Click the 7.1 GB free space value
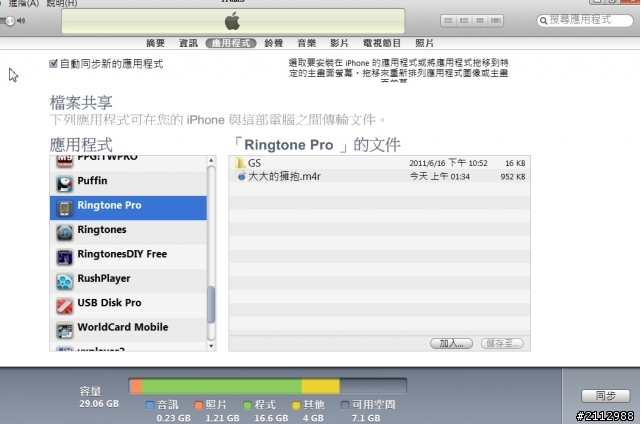 click(366, 418)
